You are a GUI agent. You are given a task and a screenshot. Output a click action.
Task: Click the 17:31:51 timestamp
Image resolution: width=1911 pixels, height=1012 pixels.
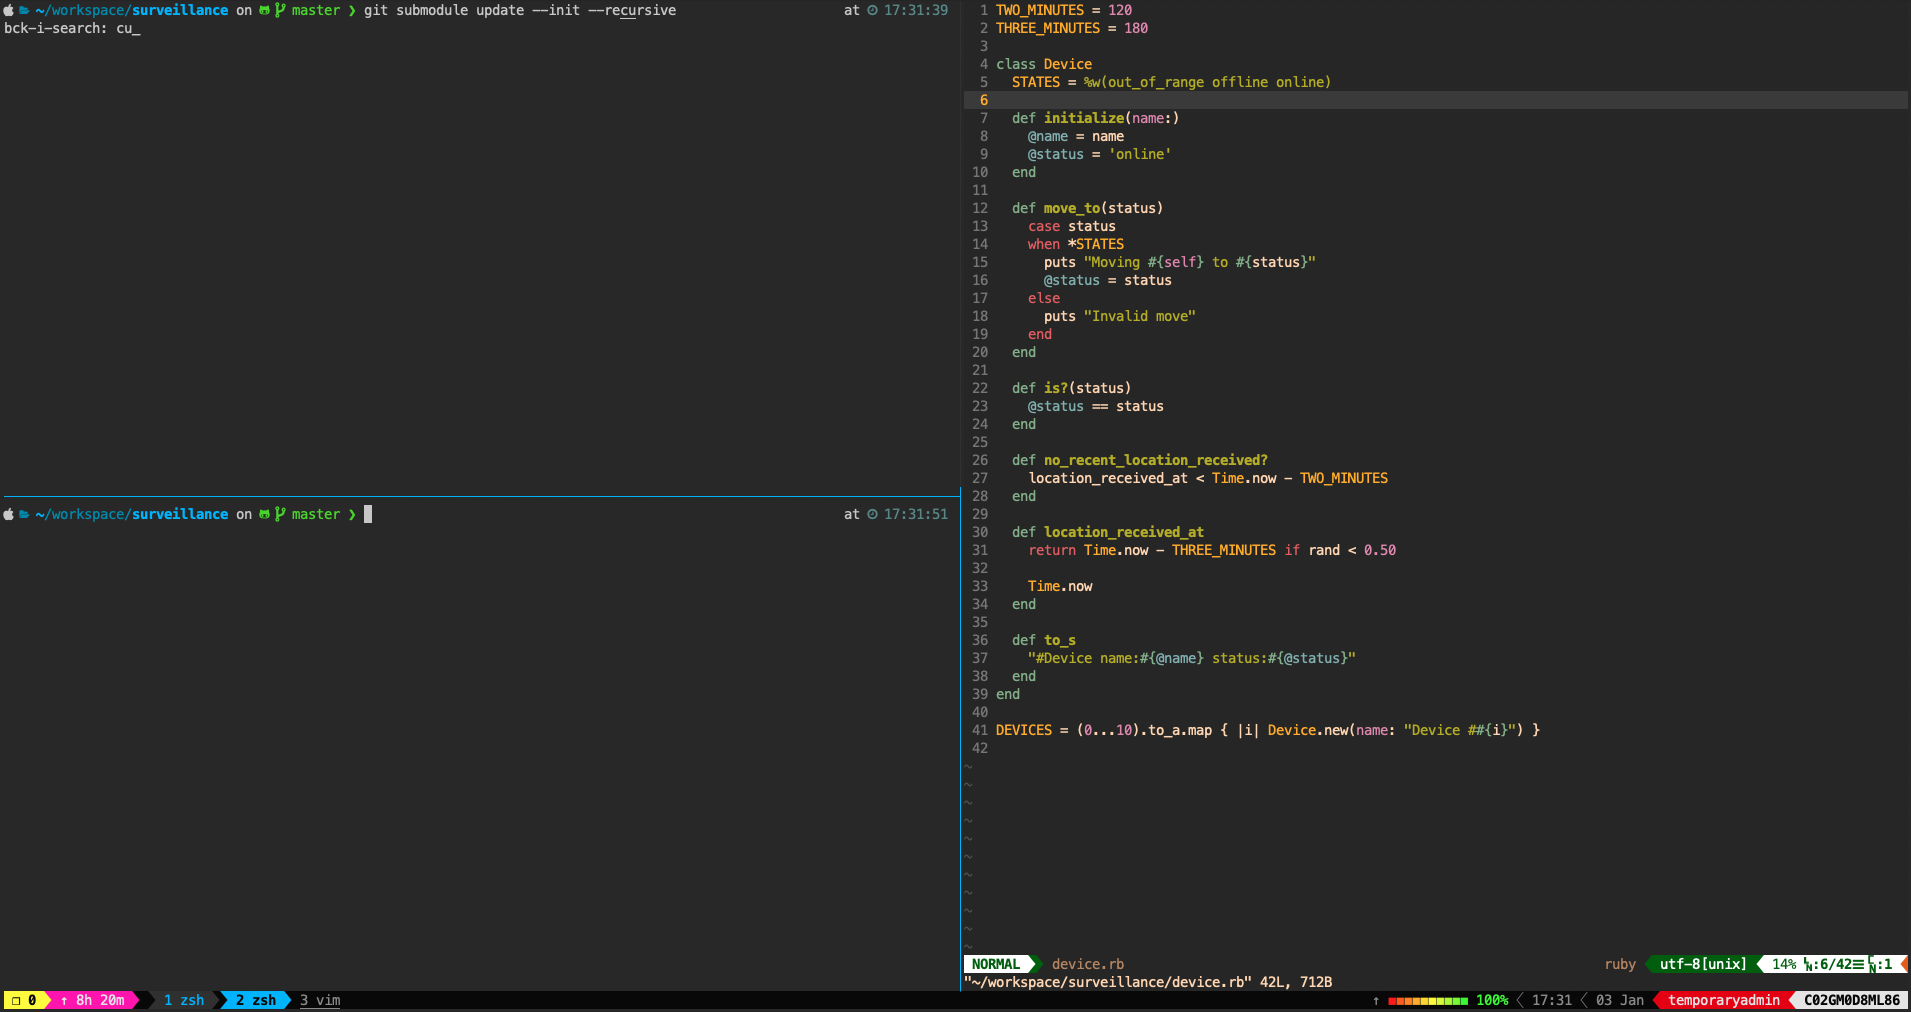pos(916,514)
